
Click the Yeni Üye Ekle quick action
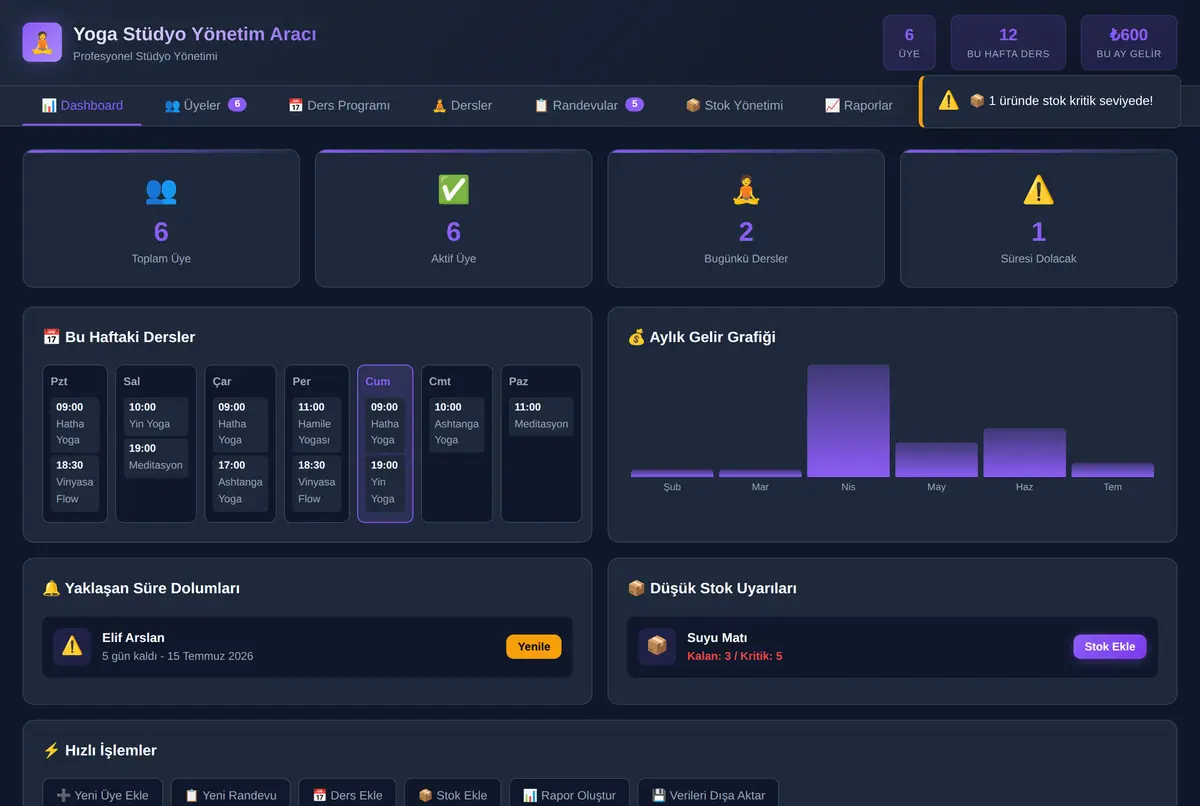[x=103, y=795]
